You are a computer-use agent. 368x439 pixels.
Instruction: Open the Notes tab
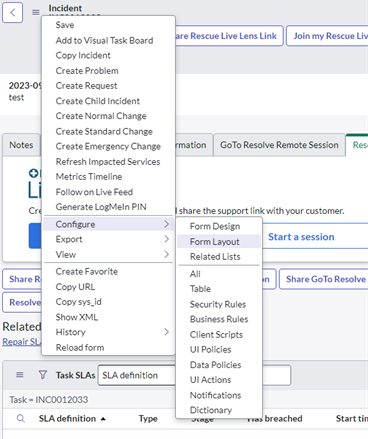(x=21, y=145)
